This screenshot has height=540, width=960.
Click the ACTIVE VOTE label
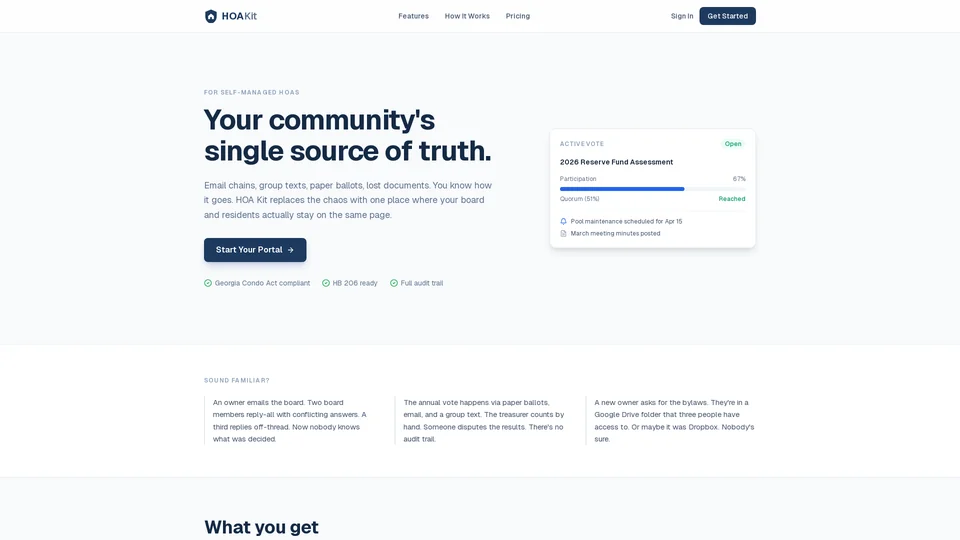[582, 144]
